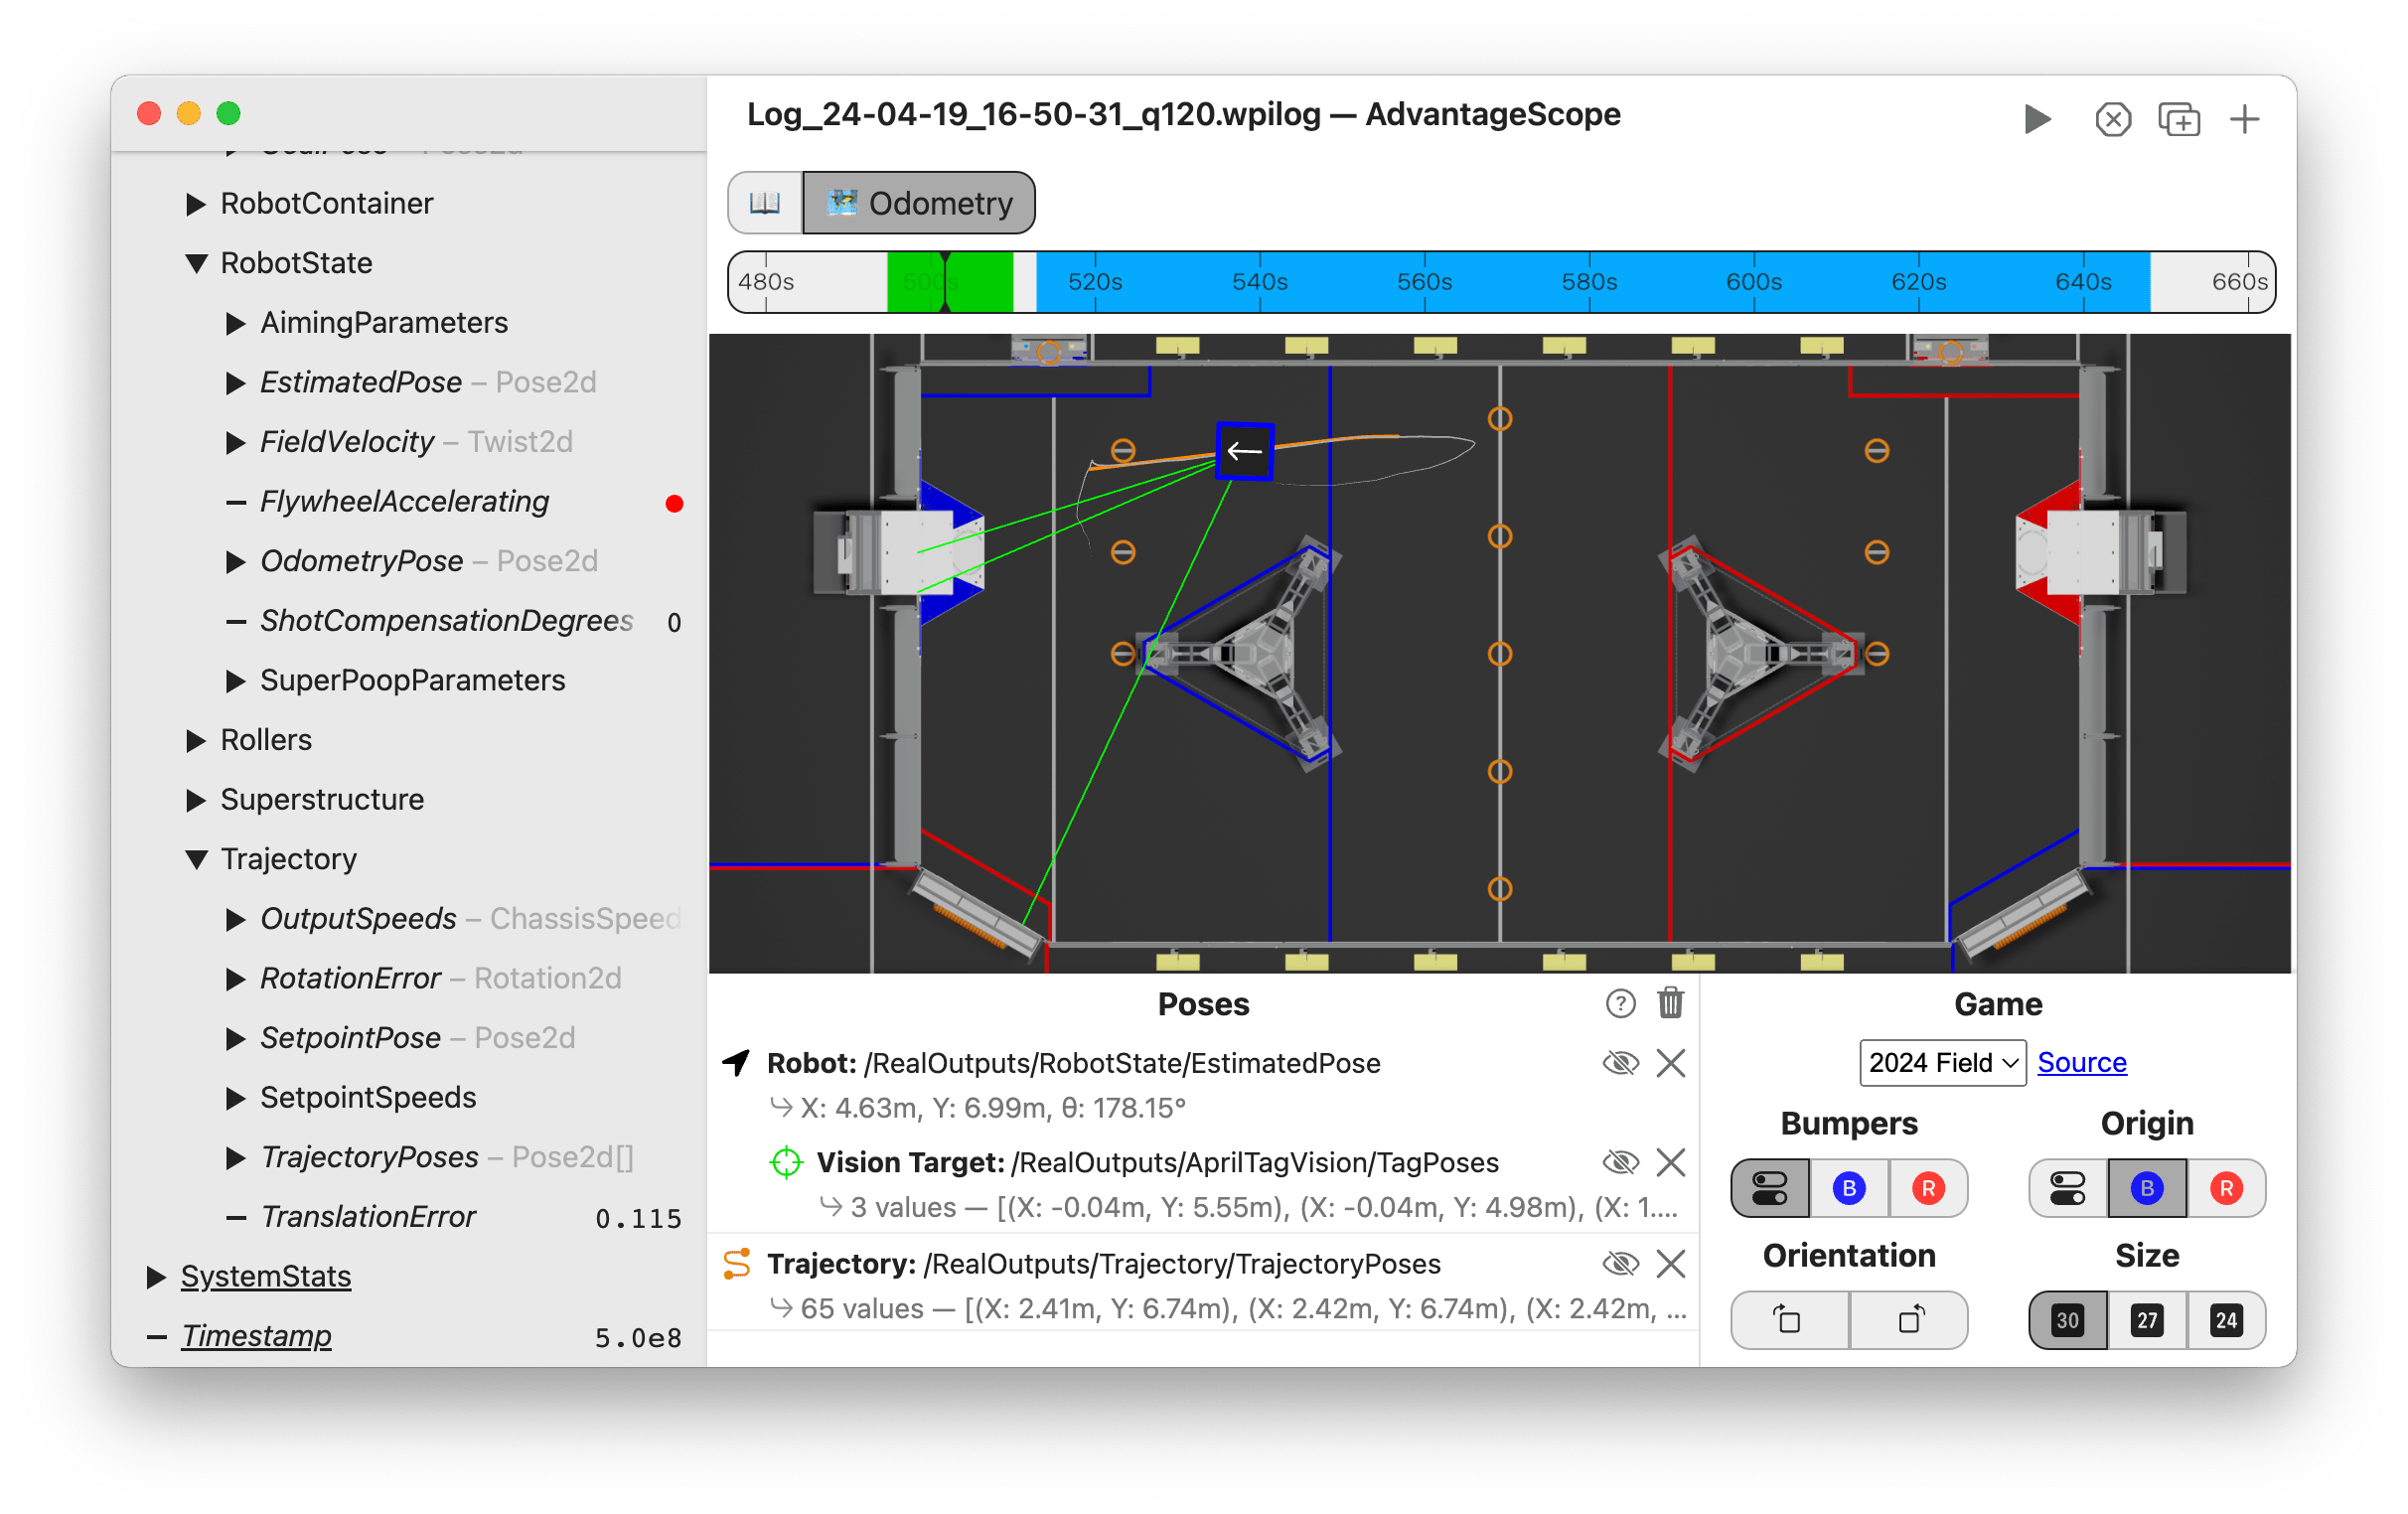Rotate field orientation clockwise
The width and height of the screenshot is (2408, 1514).
[x=1909, y=1320]
